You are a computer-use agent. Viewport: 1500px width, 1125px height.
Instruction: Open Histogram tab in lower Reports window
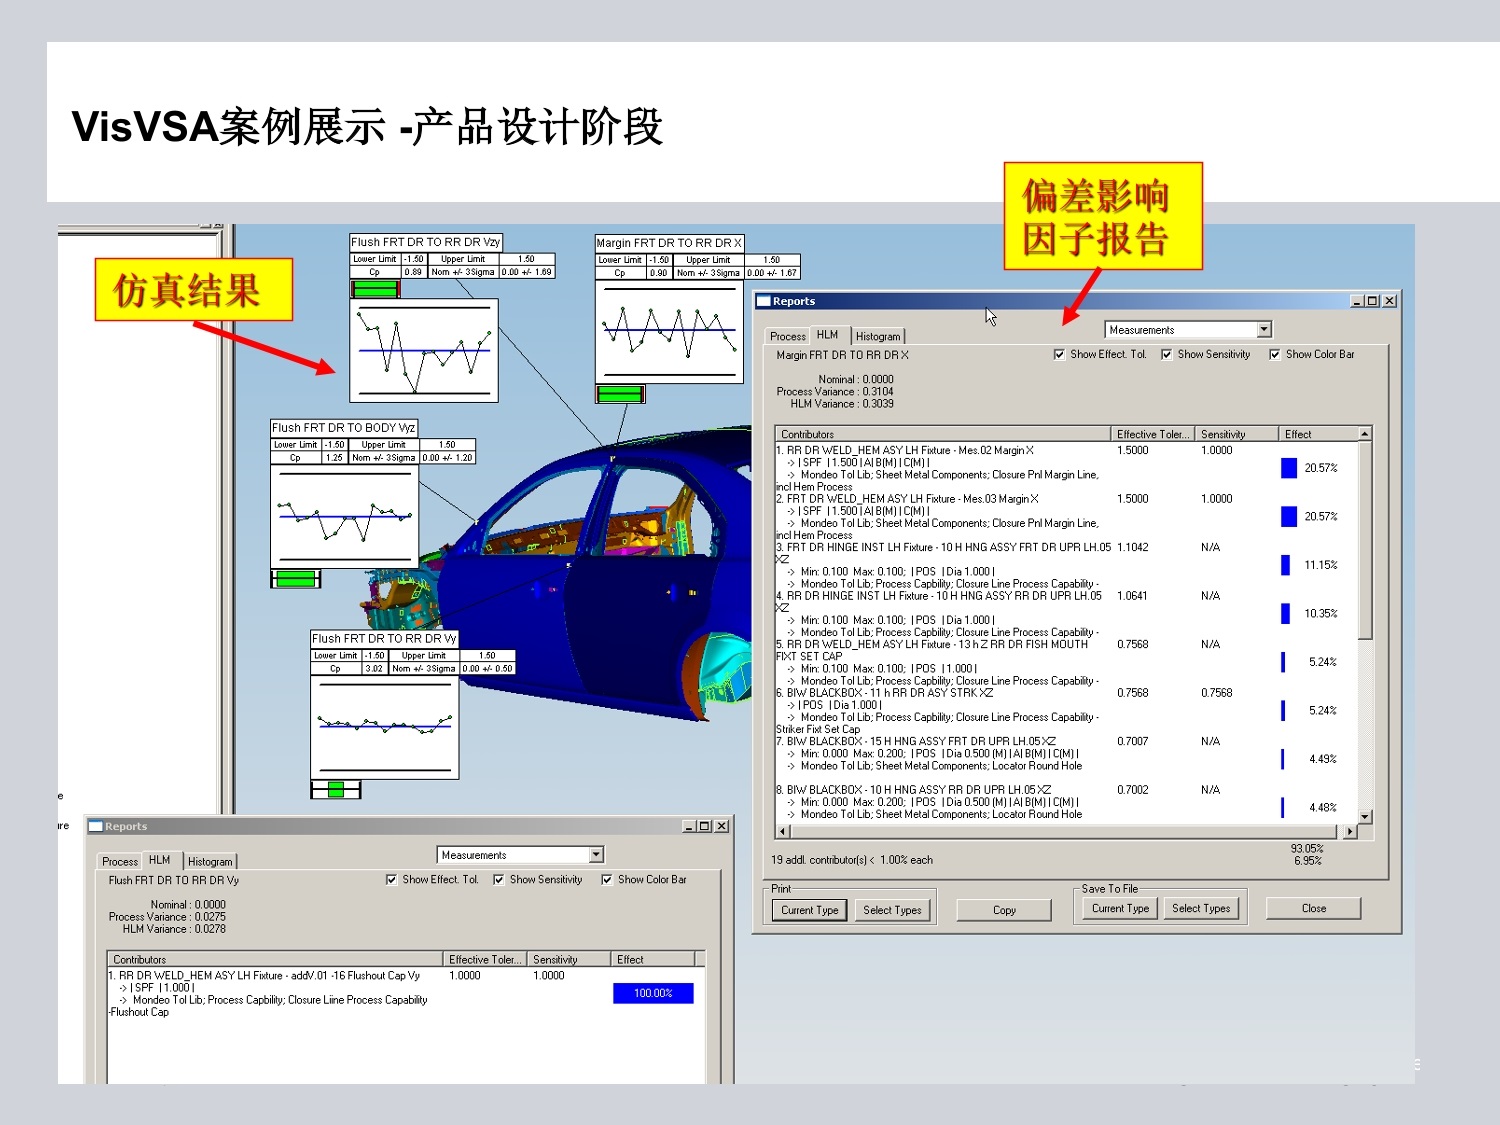pyautogui.click(x=210, y=861)
